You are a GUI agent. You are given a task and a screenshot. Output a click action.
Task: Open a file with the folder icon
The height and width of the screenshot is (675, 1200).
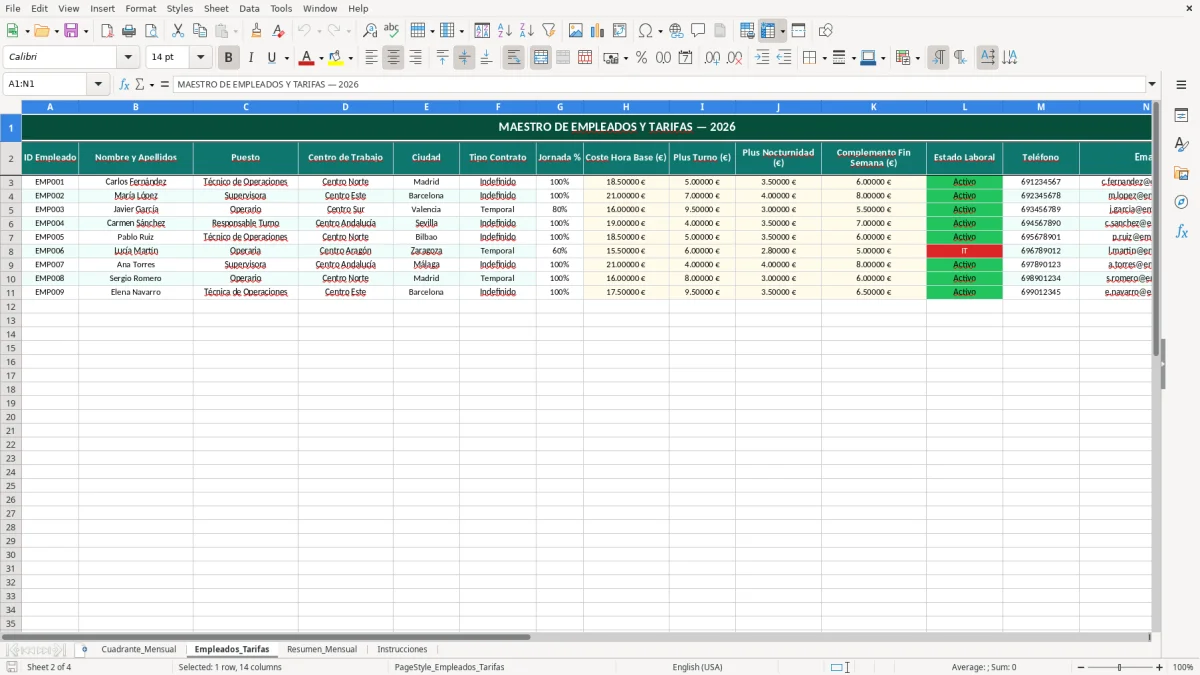(x=42, y=31)
